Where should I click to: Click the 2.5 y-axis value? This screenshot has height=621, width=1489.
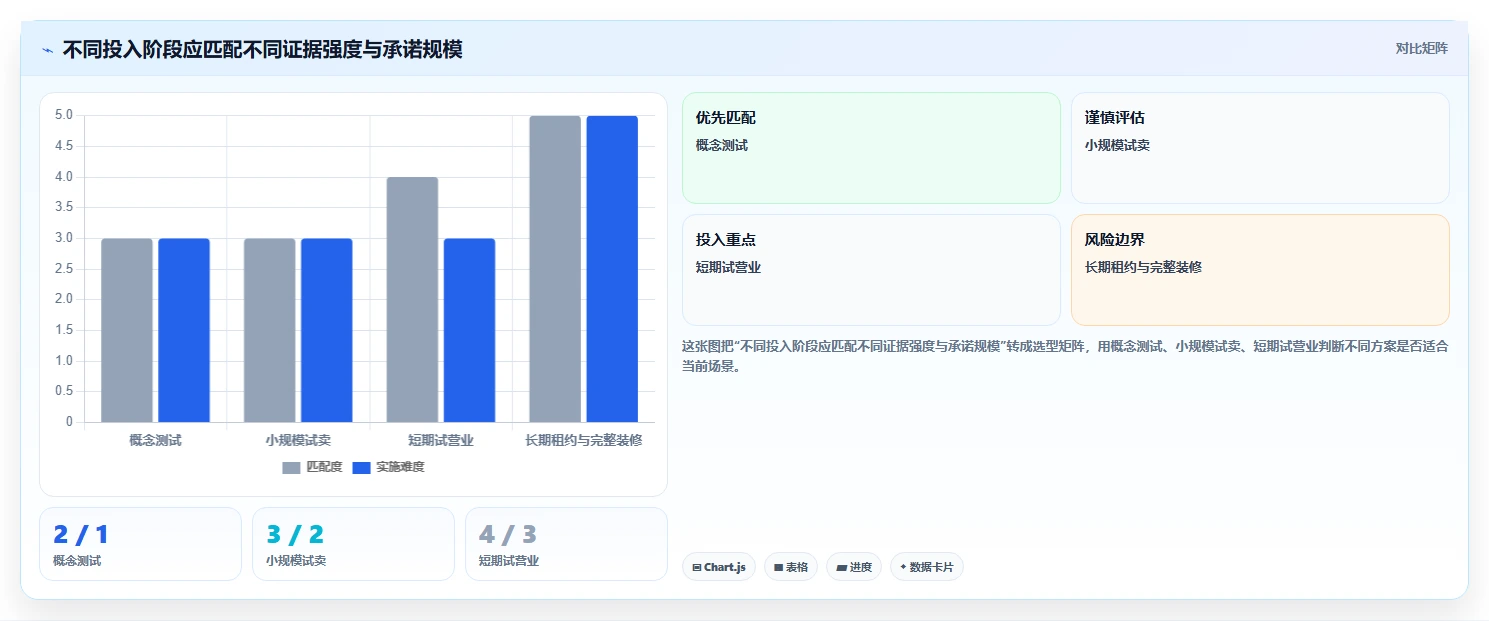[x=64, y=269]
